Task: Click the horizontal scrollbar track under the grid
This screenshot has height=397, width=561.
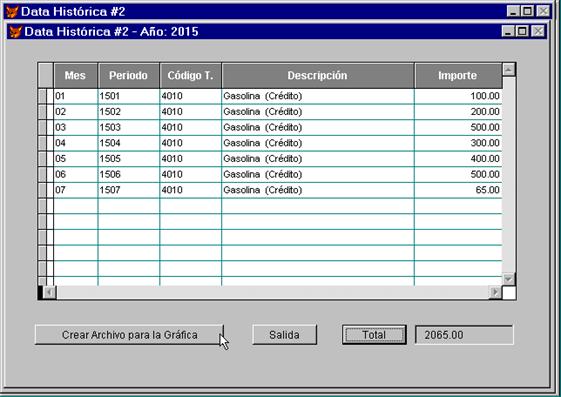Action: 273,293
